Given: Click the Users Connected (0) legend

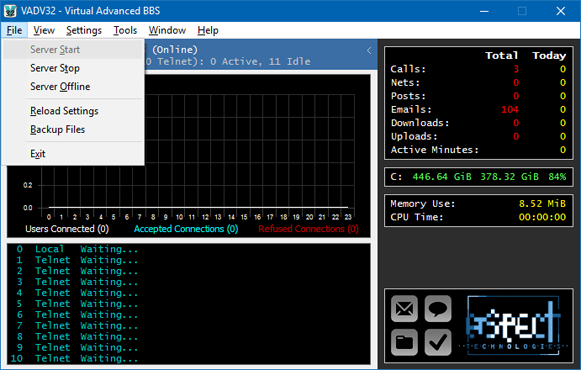Looking at the screenshot, I should click(67, 229).
